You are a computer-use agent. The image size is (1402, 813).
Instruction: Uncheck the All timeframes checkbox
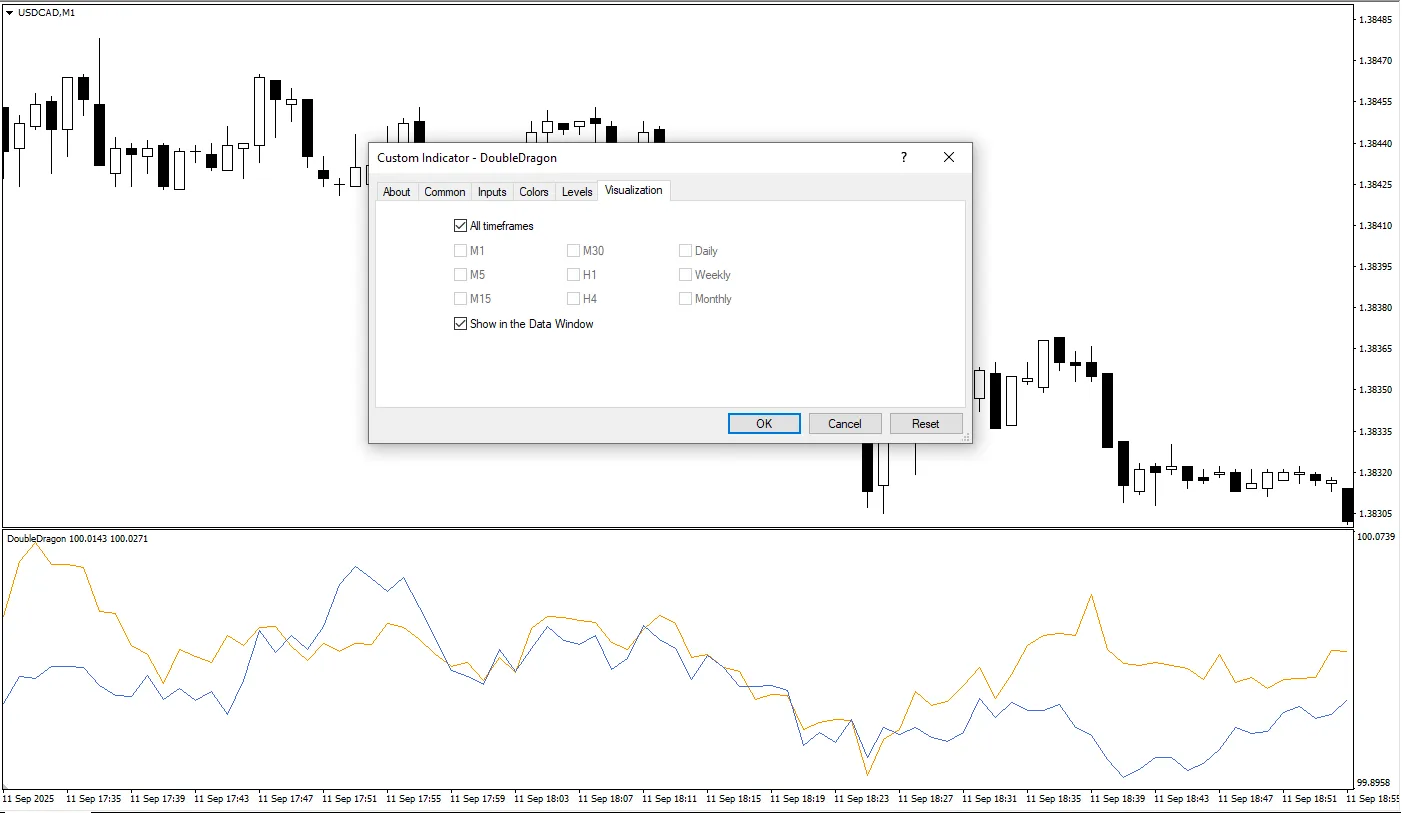(x=461, y=226)
